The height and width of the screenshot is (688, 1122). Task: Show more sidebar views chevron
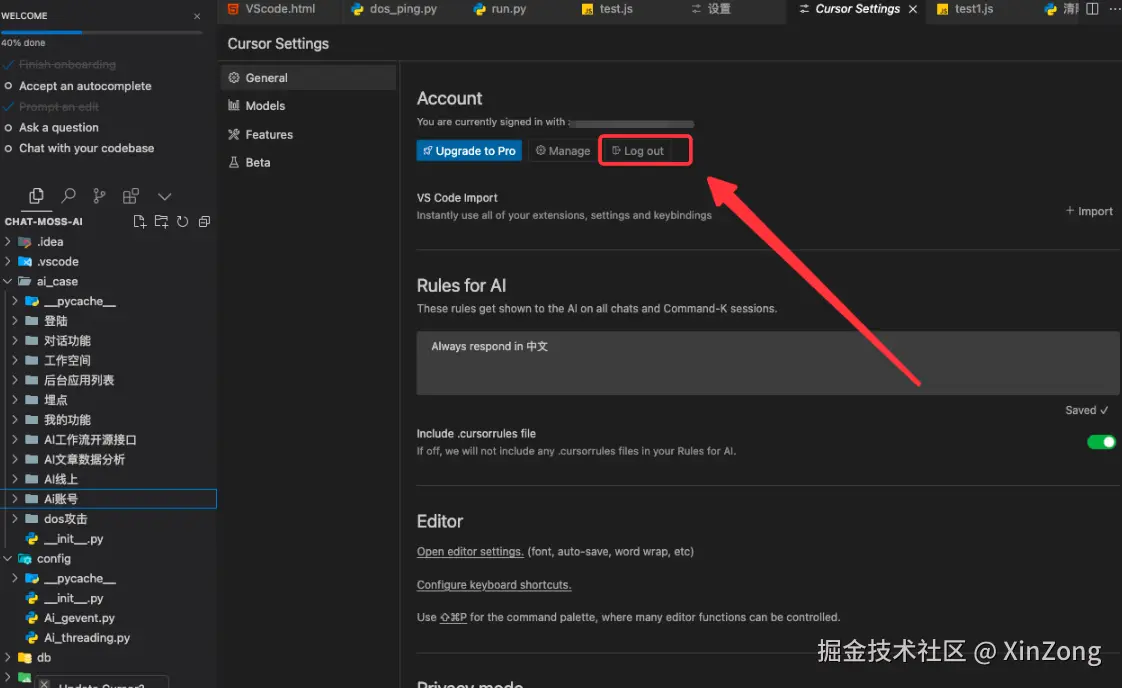point(165,197)
